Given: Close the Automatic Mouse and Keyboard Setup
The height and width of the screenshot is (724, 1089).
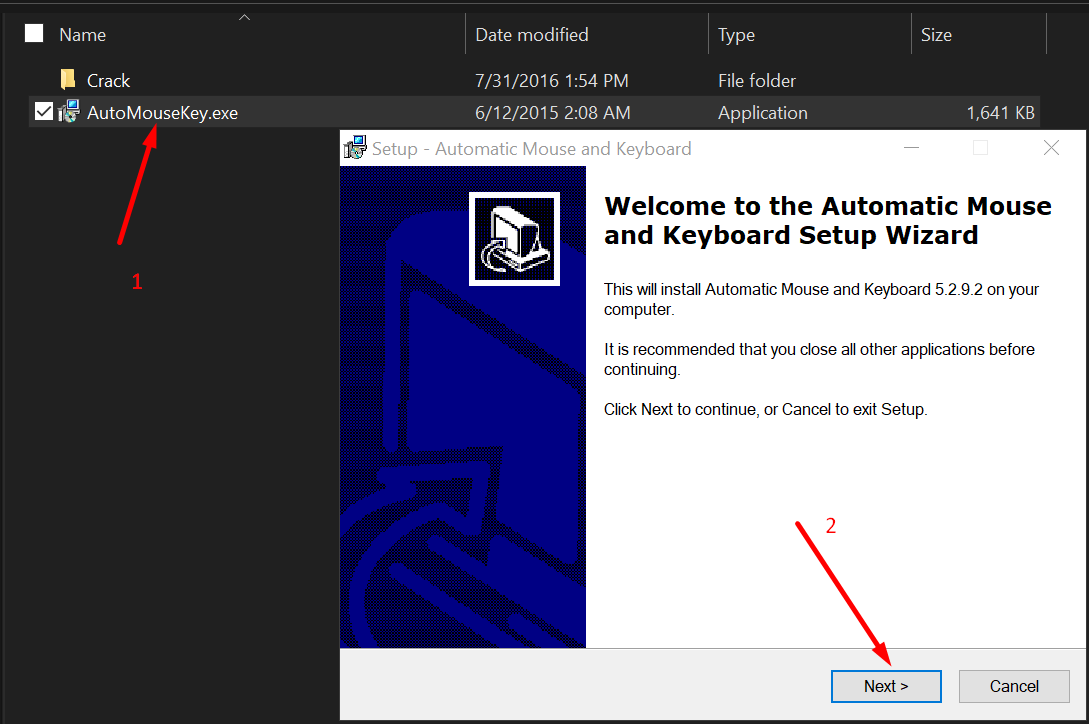Looking at the screenshot, I should pos(1051,148).
